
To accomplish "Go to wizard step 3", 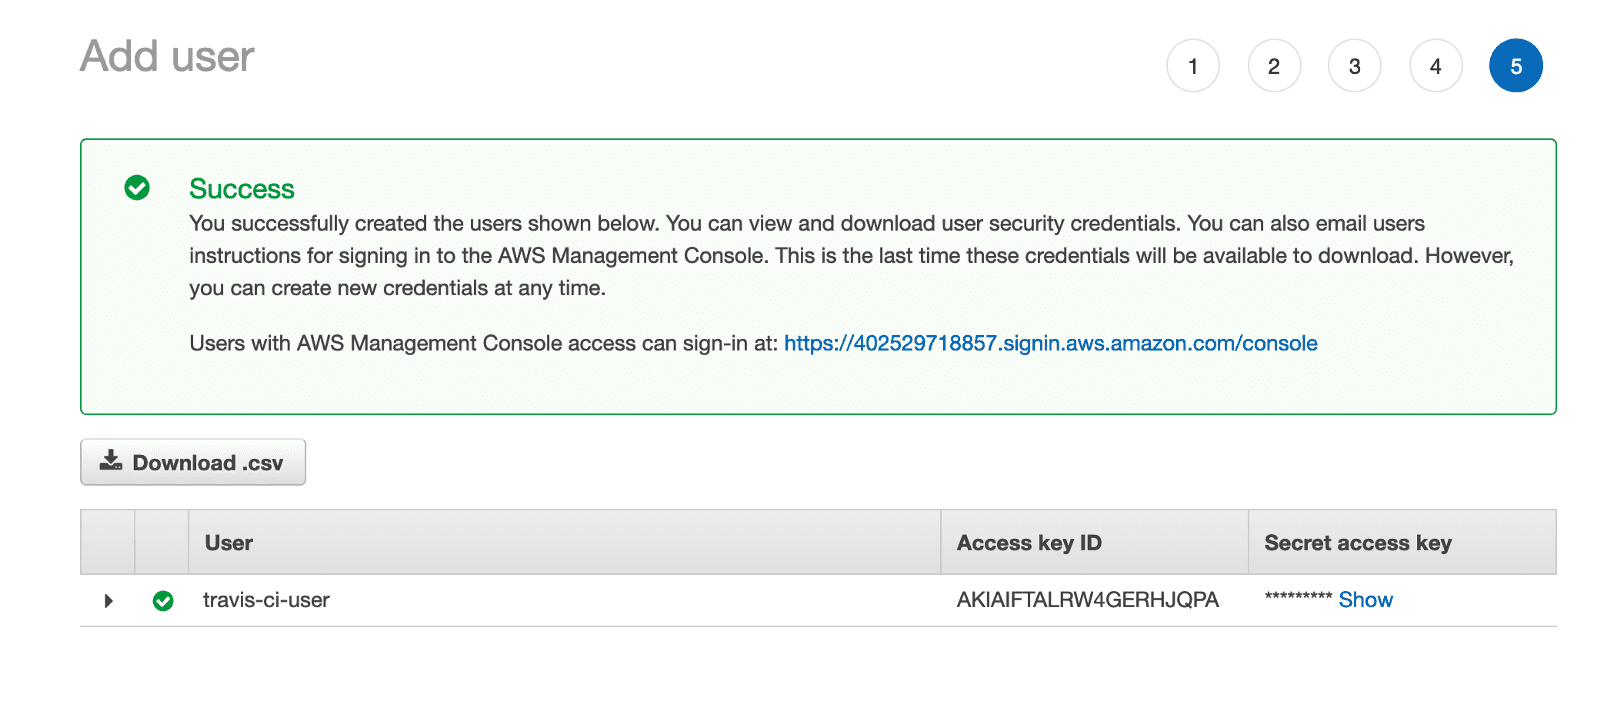I will pos(1355,66).
